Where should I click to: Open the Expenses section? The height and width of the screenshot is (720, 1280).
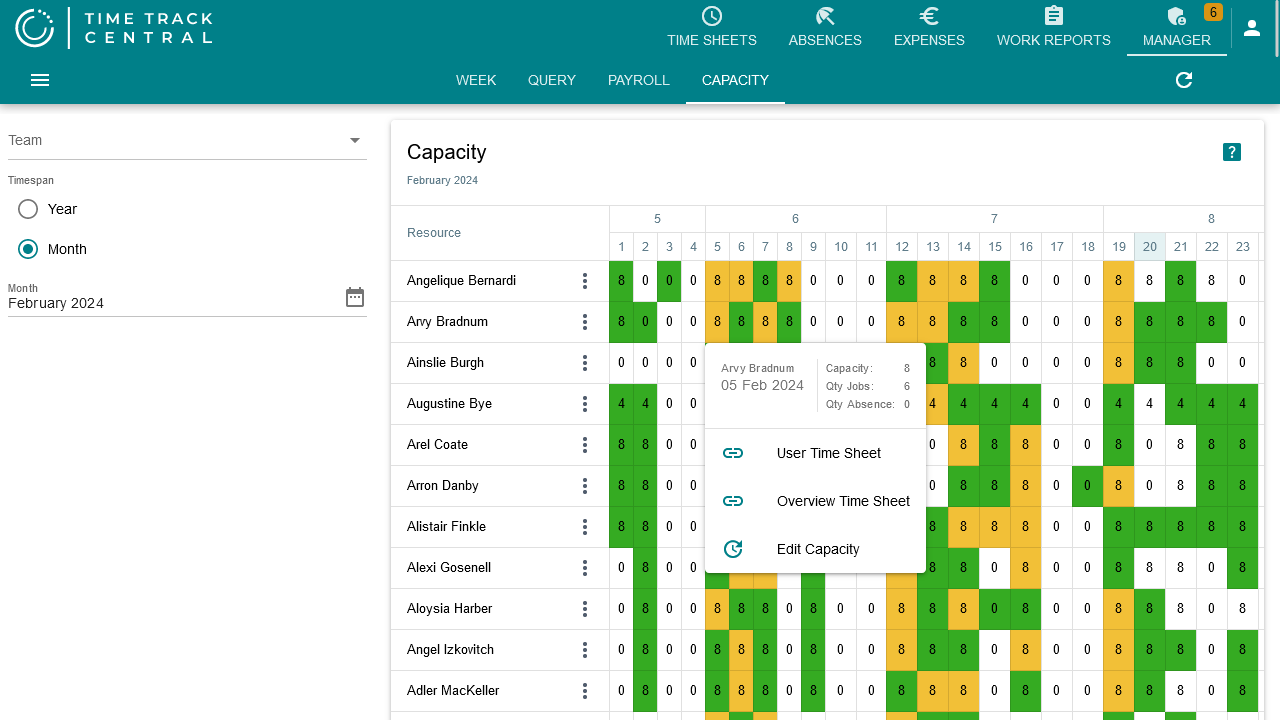[x=929, y=27]
